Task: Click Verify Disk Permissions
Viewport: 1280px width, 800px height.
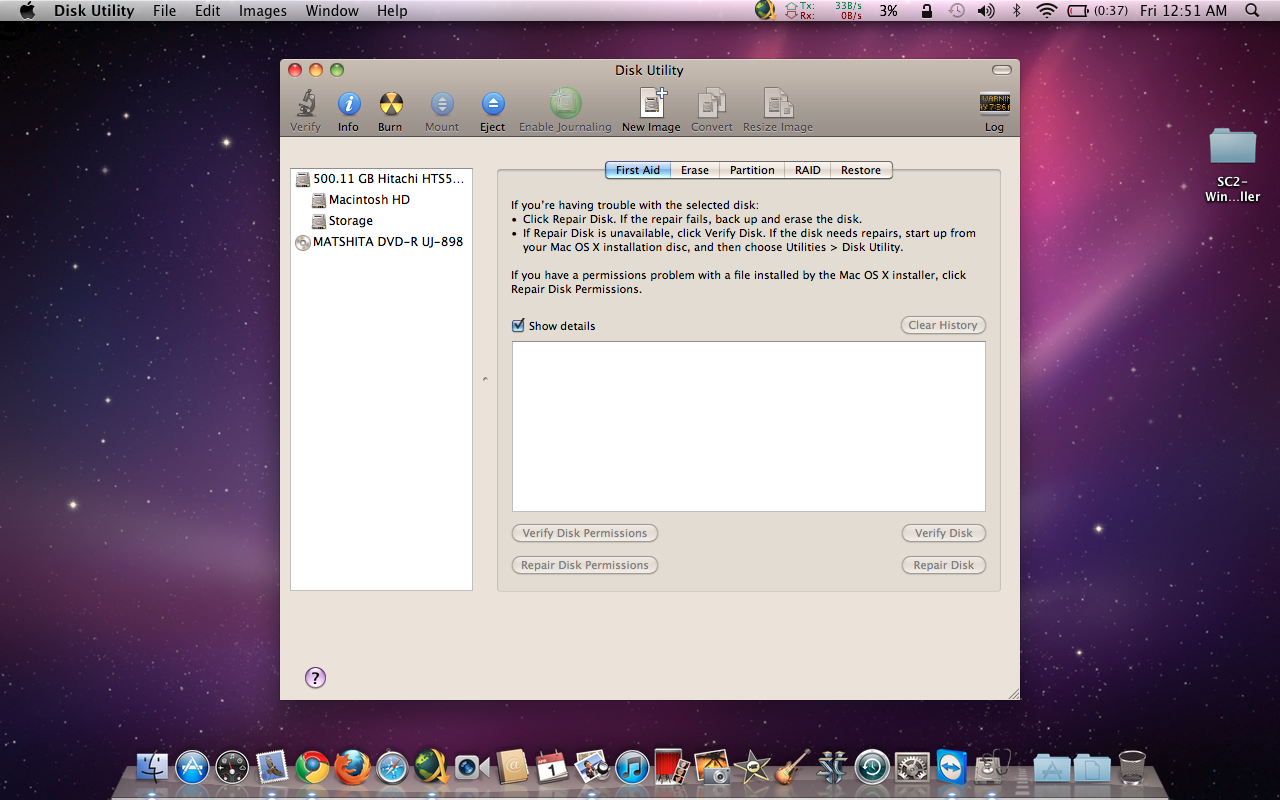Action: click(585, 533)
